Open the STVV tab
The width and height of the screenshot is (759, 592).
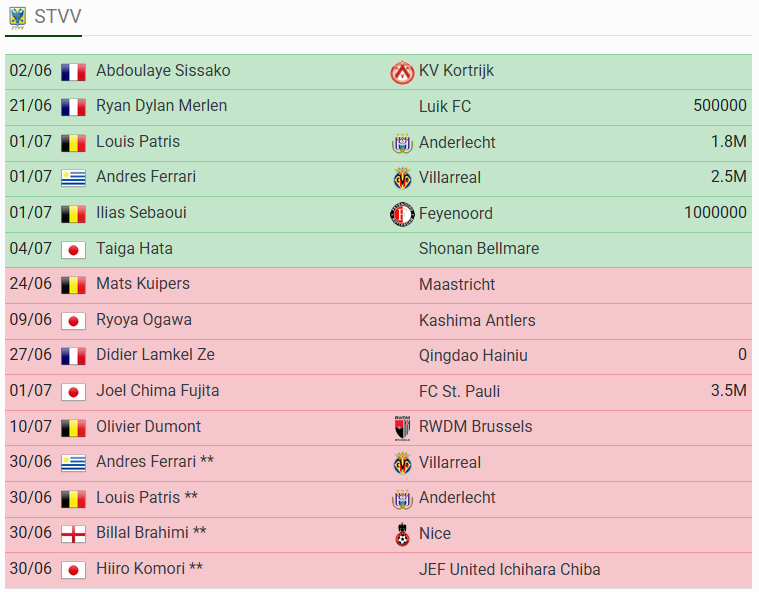tap(44, 19)
